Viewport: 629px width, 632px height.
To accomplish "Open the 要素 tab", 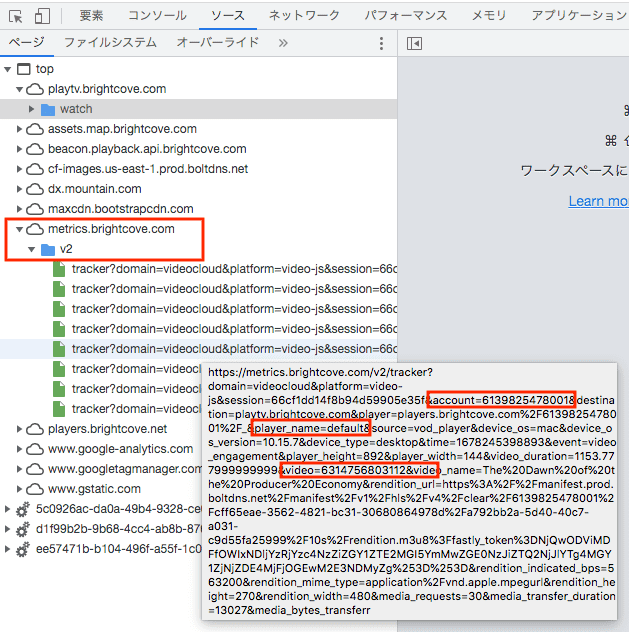I will tap(91, 16).
